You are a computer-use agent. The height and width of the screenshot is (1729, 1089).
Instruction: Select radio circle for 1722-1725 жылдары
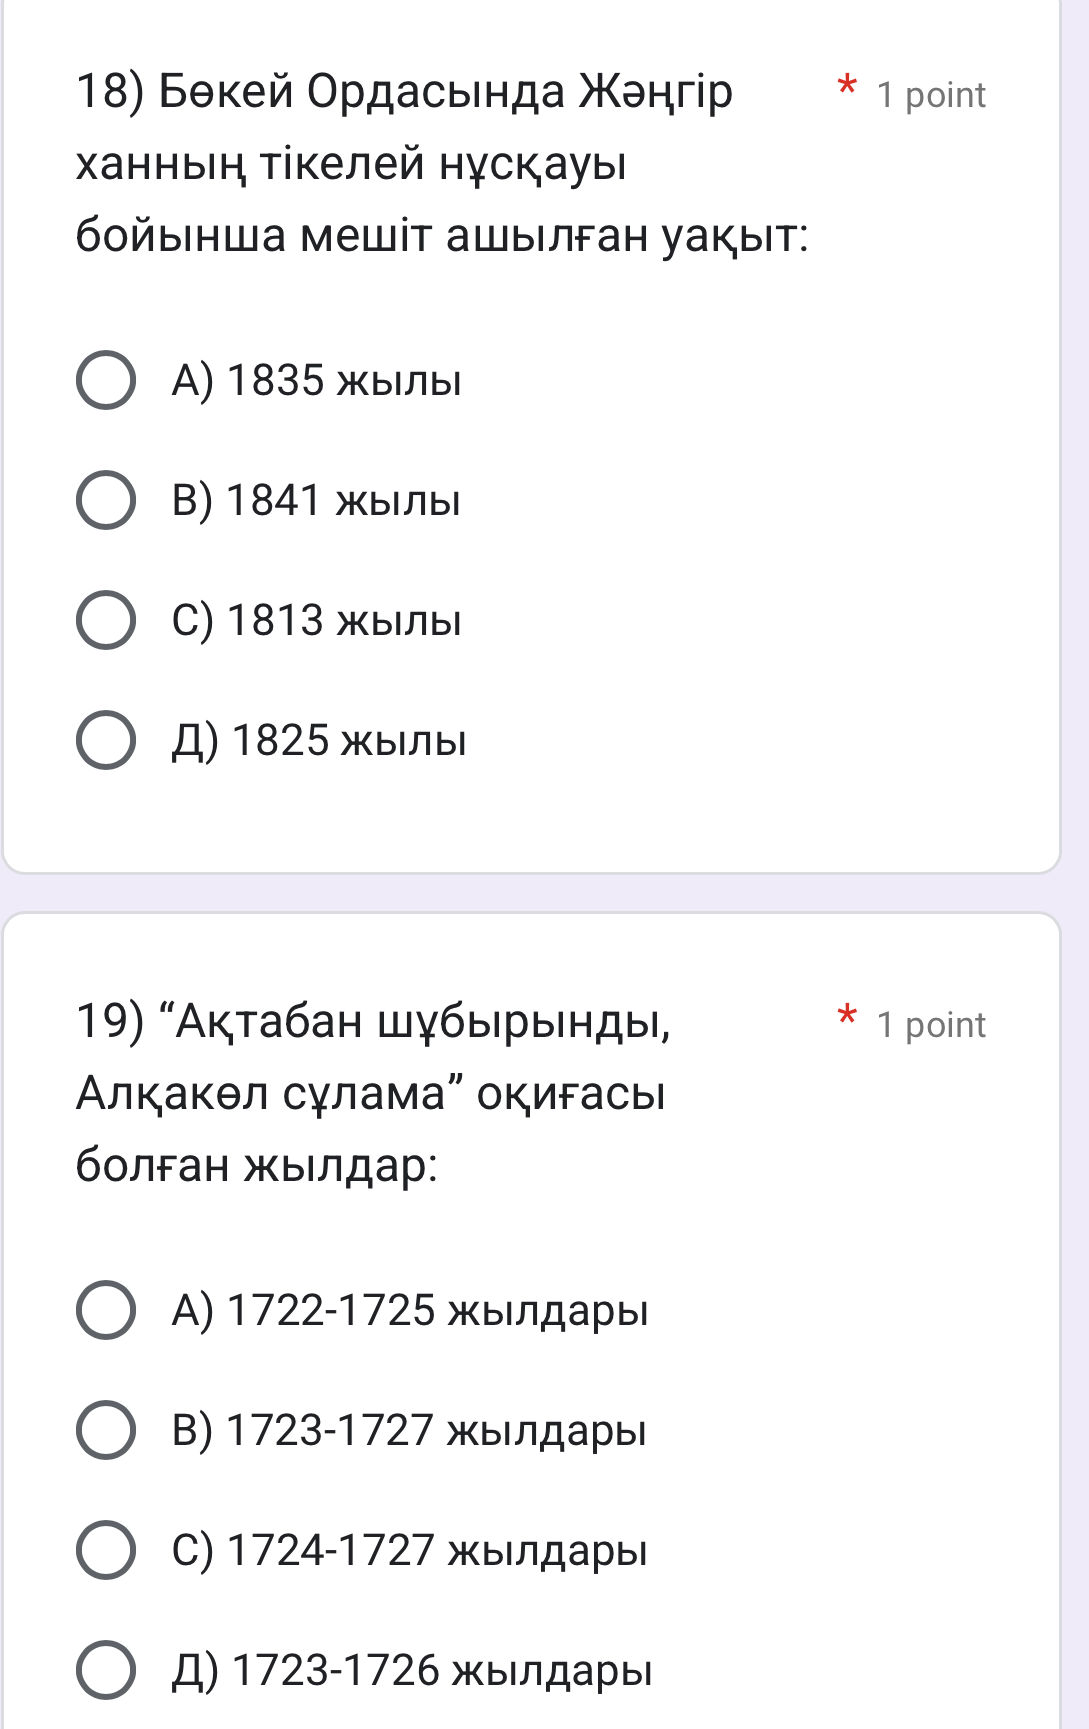[106, 1310]
